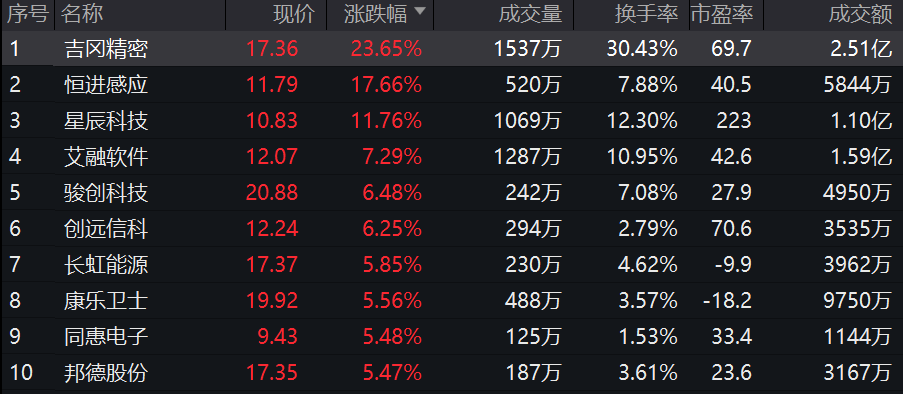903x394 pixels.
Task: Sort by 涨跌幅 column header
Action: pyautogui.click(x=376, y=15)
